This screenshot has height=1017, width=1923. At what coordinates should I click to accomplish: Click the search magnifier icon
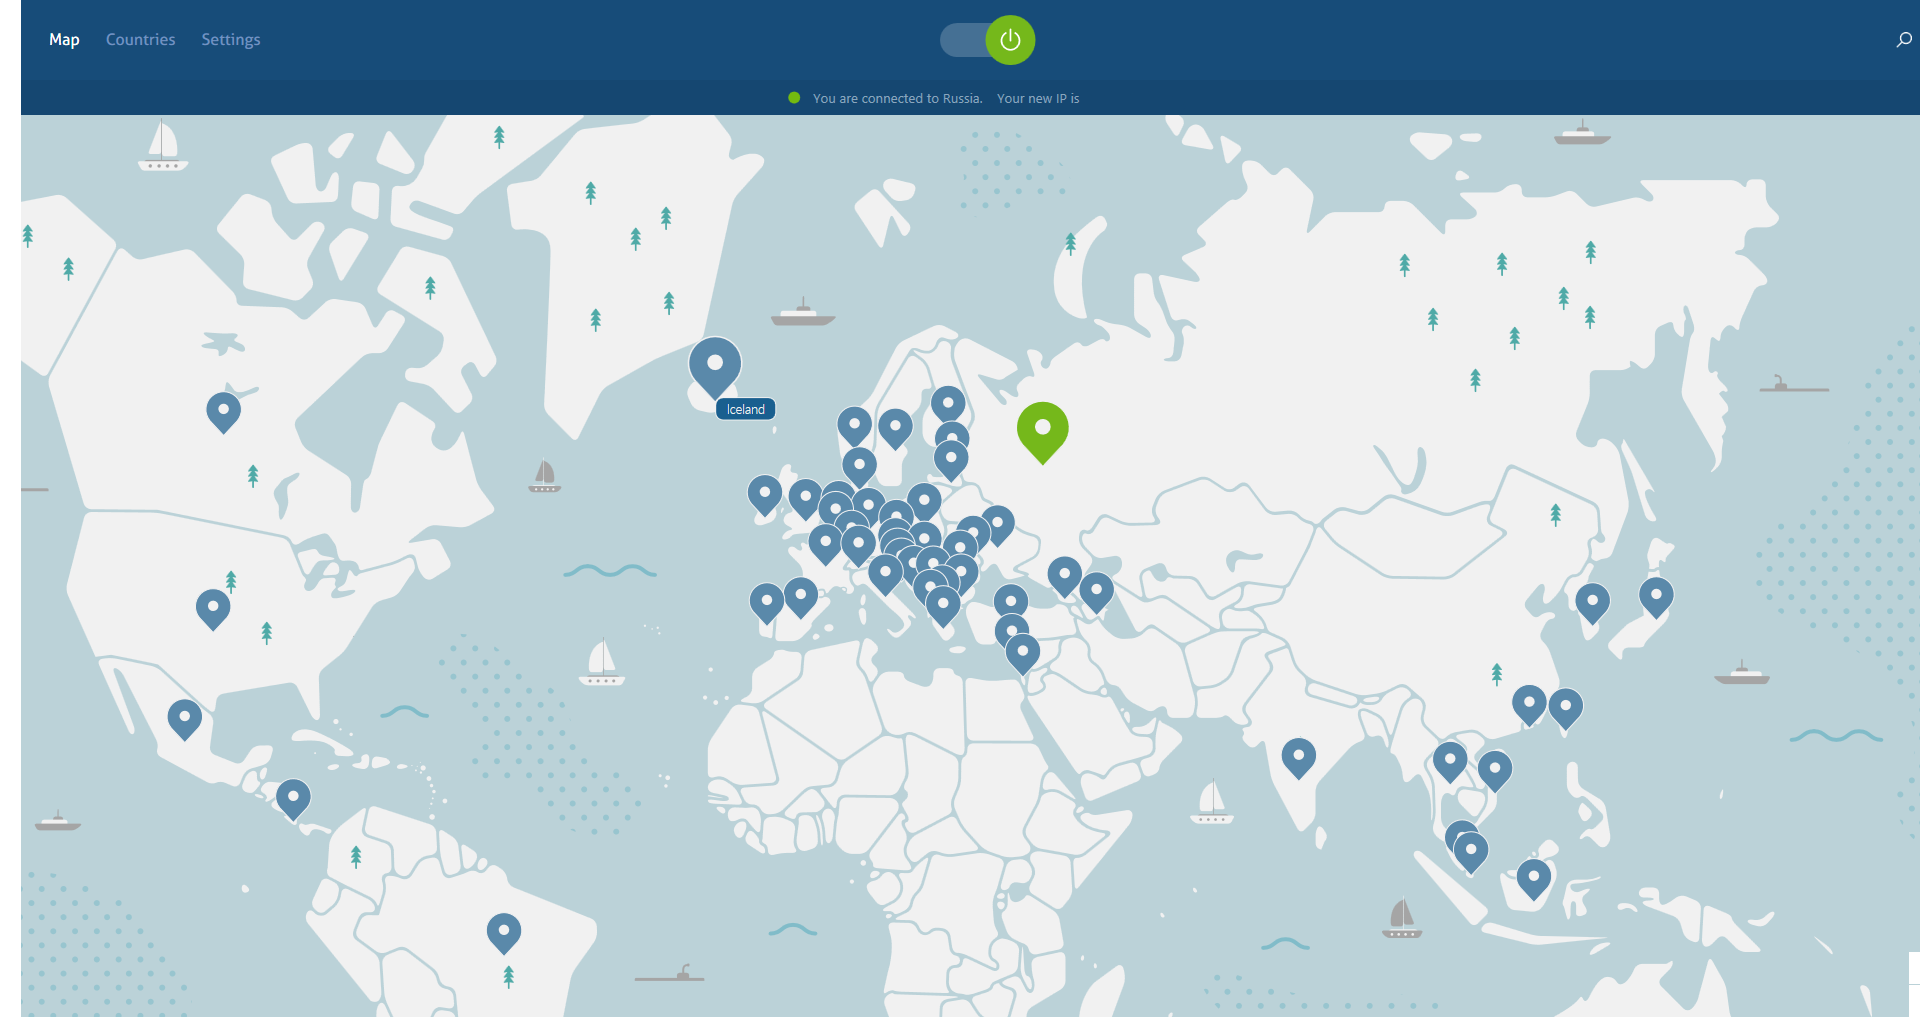pyautogui.click(x=1903, y=40)
